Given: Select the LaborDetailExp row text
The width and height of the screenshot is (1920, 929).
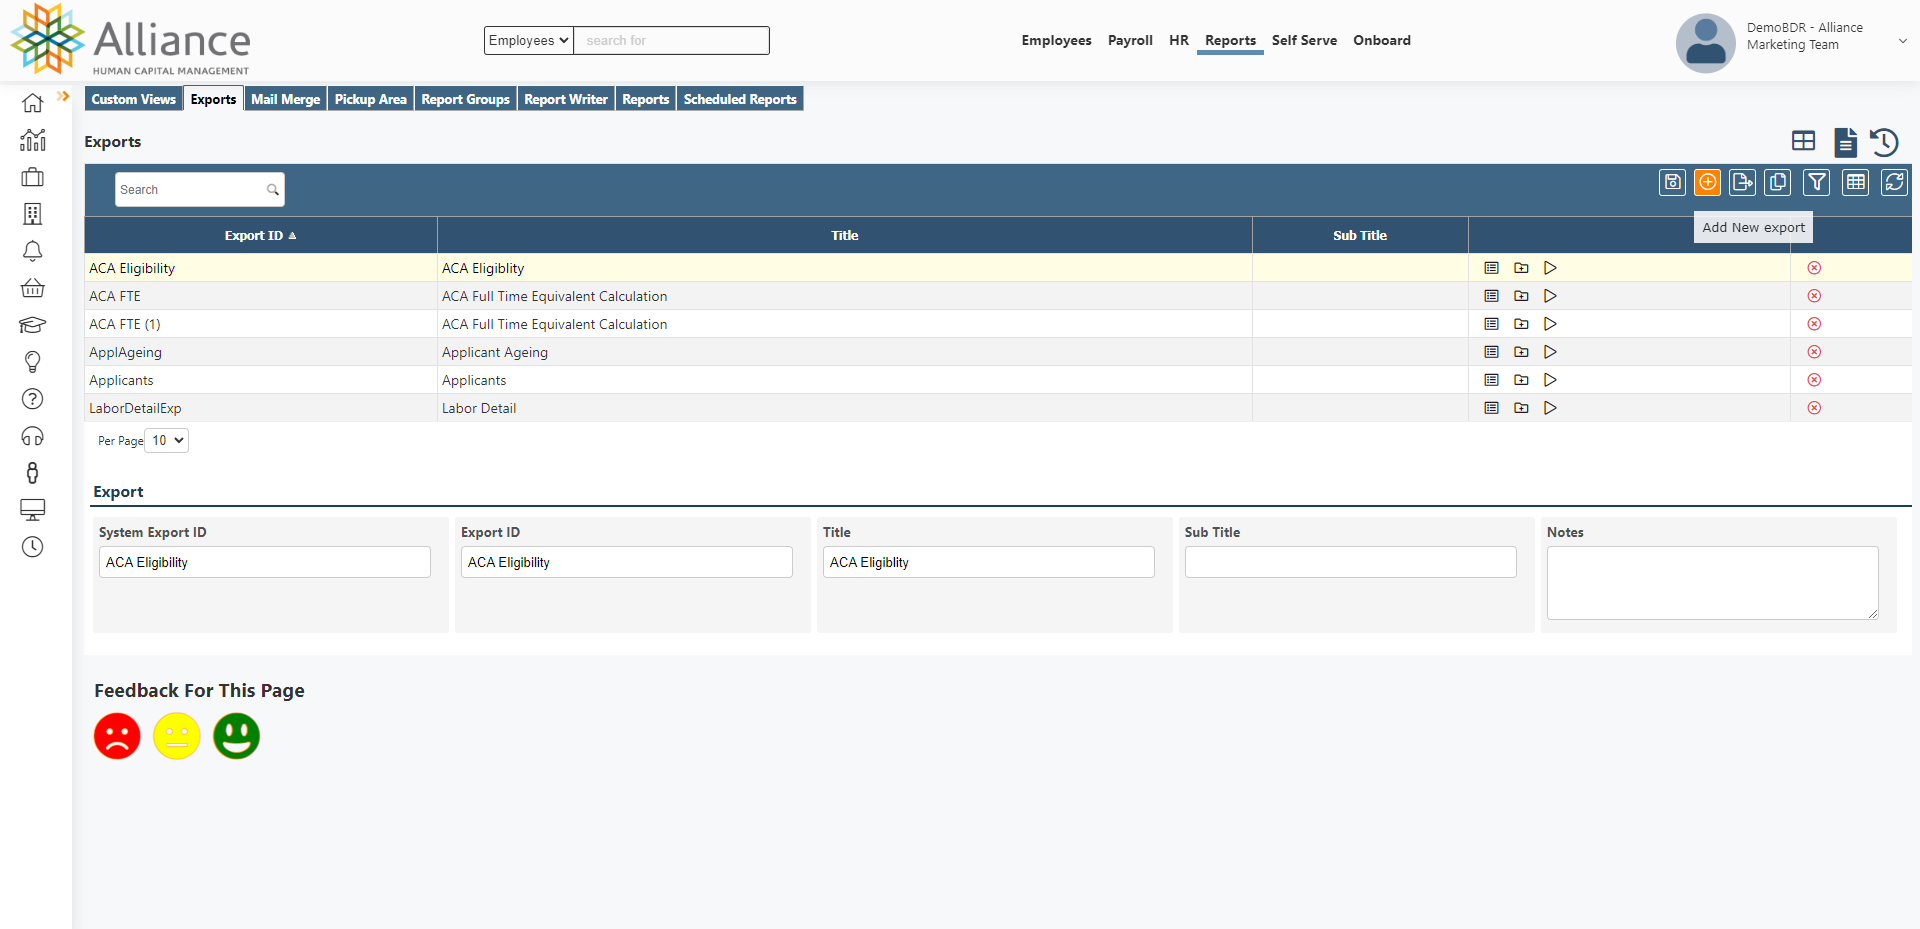Looking at the screenshot, I should click(x=135, y=408).
